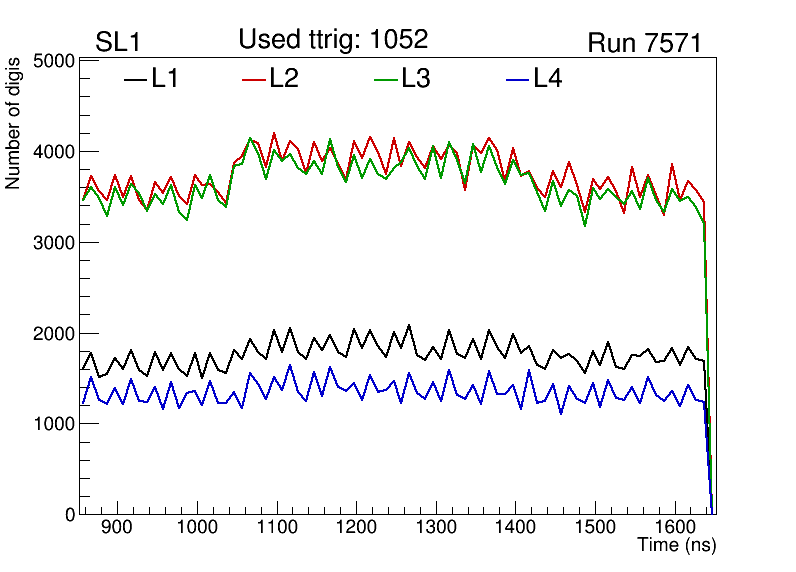Click the 'Run 7571' label
This screenshot has width=796, height=572.
pyautogui.click(x=644, y=43)
